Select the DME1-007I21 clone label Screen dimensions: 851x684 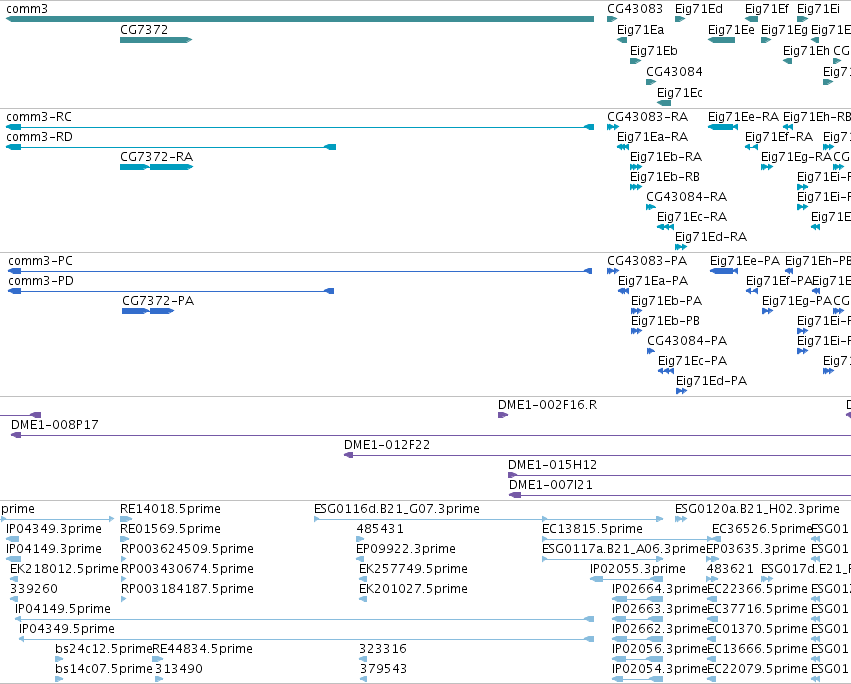click(x=550, y=485)
